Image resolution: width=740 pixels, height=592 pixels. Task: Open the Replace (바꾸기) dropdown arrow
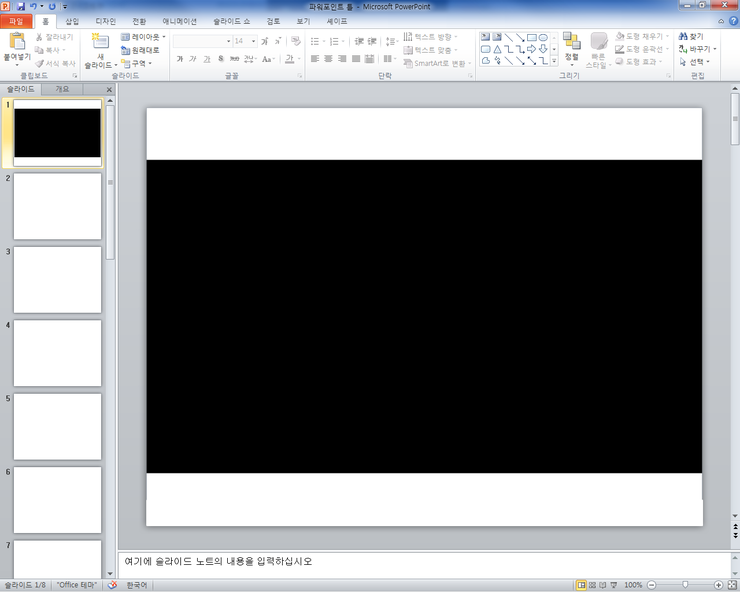(x=715, y=49)
